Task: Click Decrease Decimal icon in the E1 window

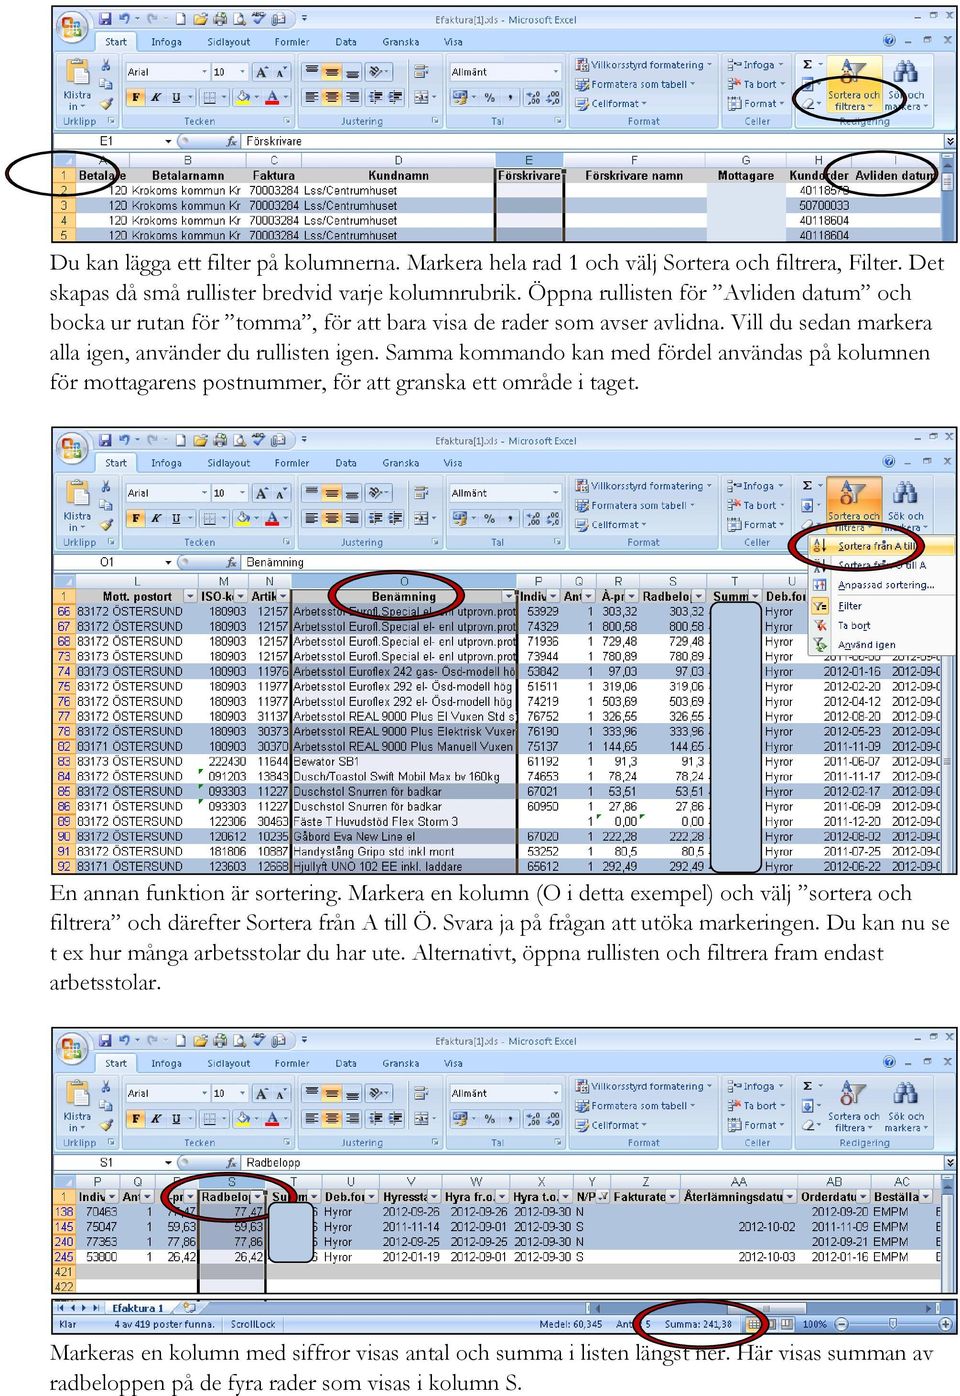Action: [x=551, y=97]
